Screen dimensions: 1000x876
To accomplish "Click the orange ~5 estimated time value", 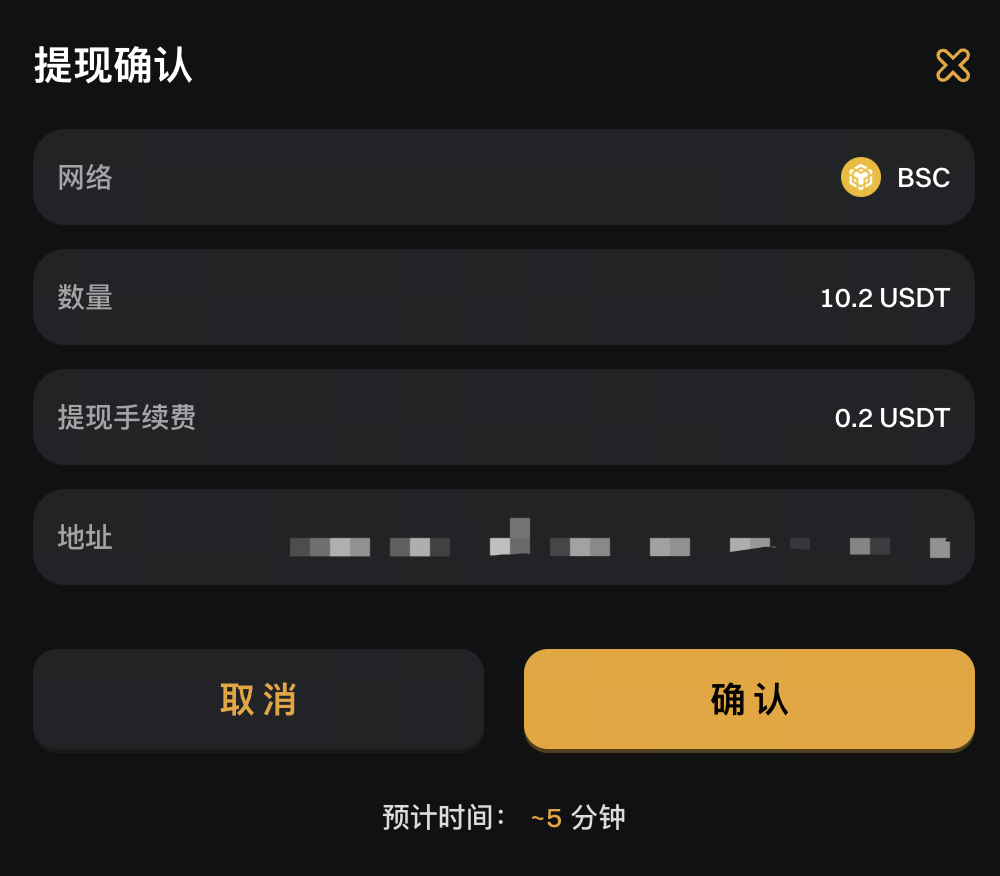I will pyautogui.click(x=546, y=818).
